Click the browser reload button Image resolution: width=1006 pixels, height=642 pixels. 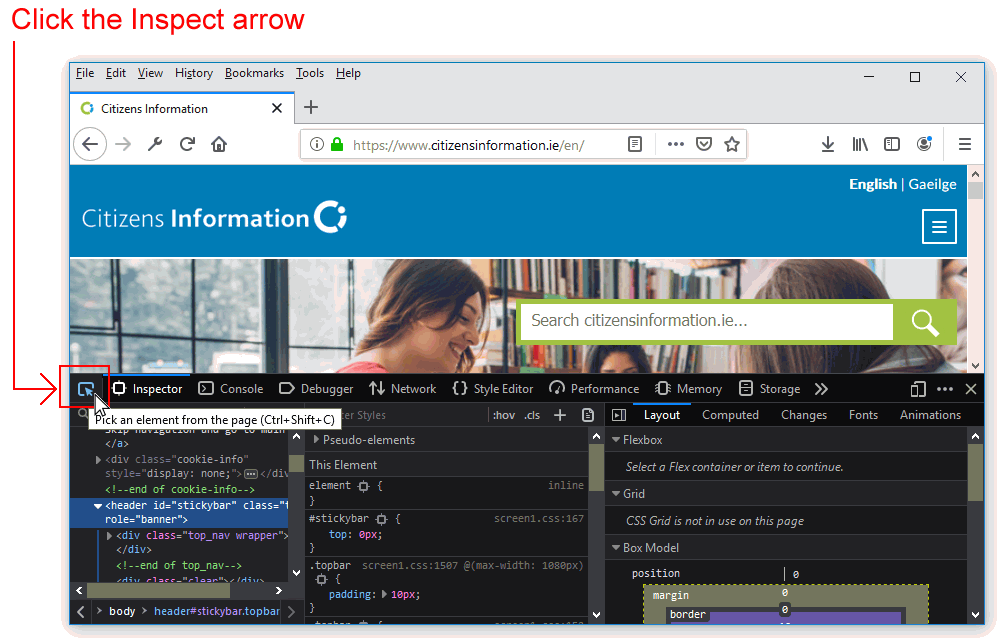187,144
